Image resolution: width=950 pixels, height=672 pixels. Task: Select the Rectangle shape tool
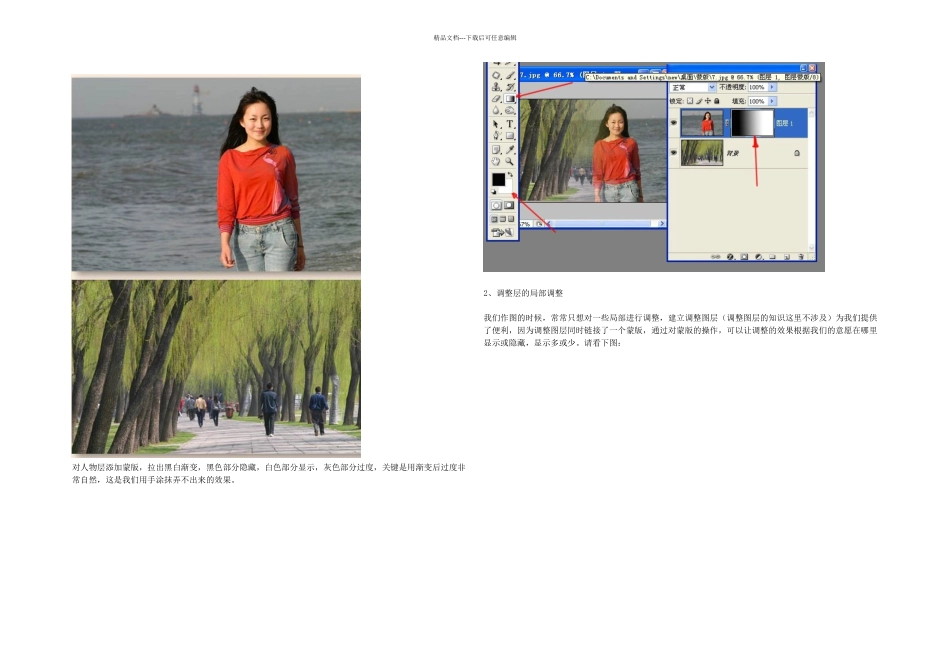[x=510, y=136]
